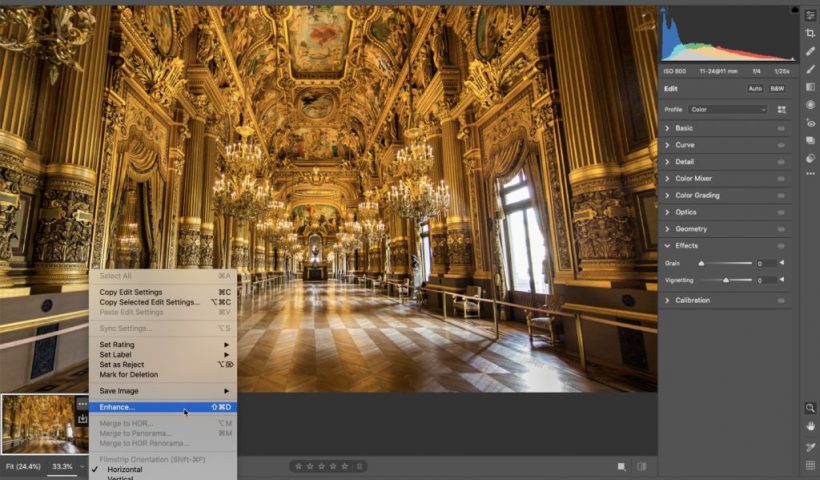Open the profile browser grid icon
This screenshot has height=480, width=820.
coord(782,109)
